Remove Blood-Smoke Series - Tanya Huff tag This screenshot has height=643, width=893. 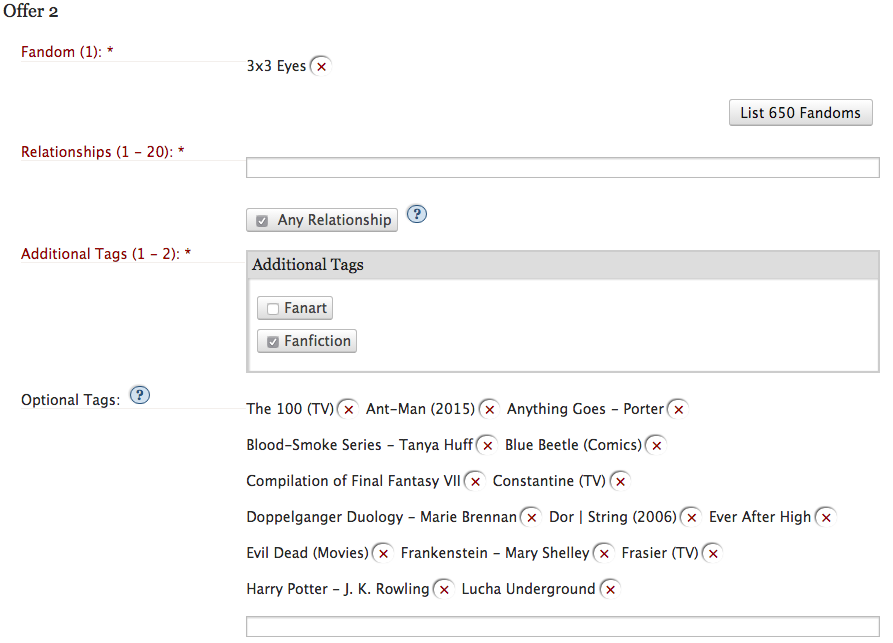[x=488, y=445]
